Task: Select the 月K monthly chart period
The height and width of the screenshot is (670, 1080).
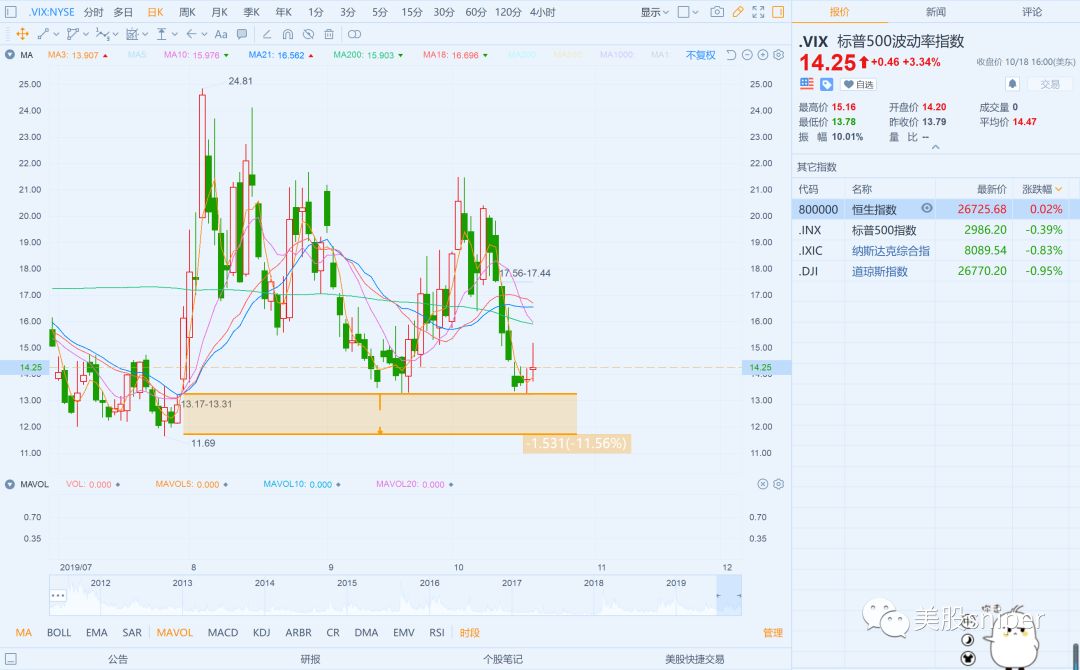Action: [x=219, y=12]
